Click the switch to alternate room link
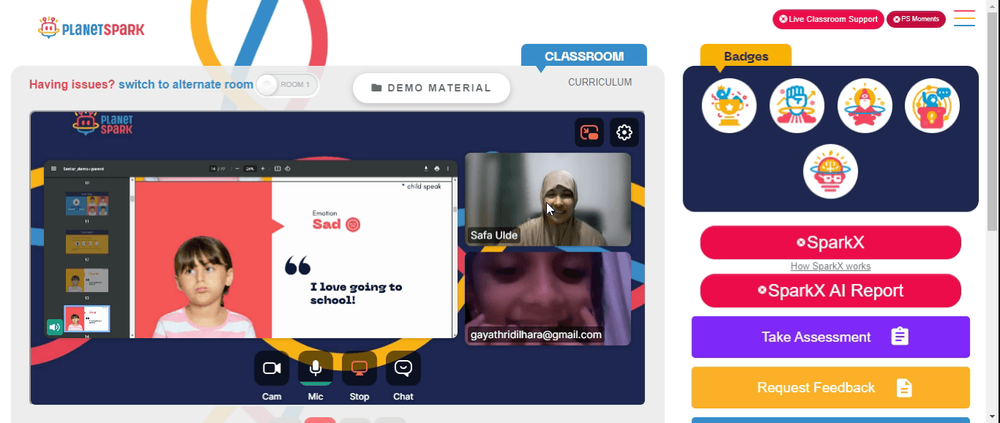The height and width of the screenshot is (423, 1000). tap(186, 84)
